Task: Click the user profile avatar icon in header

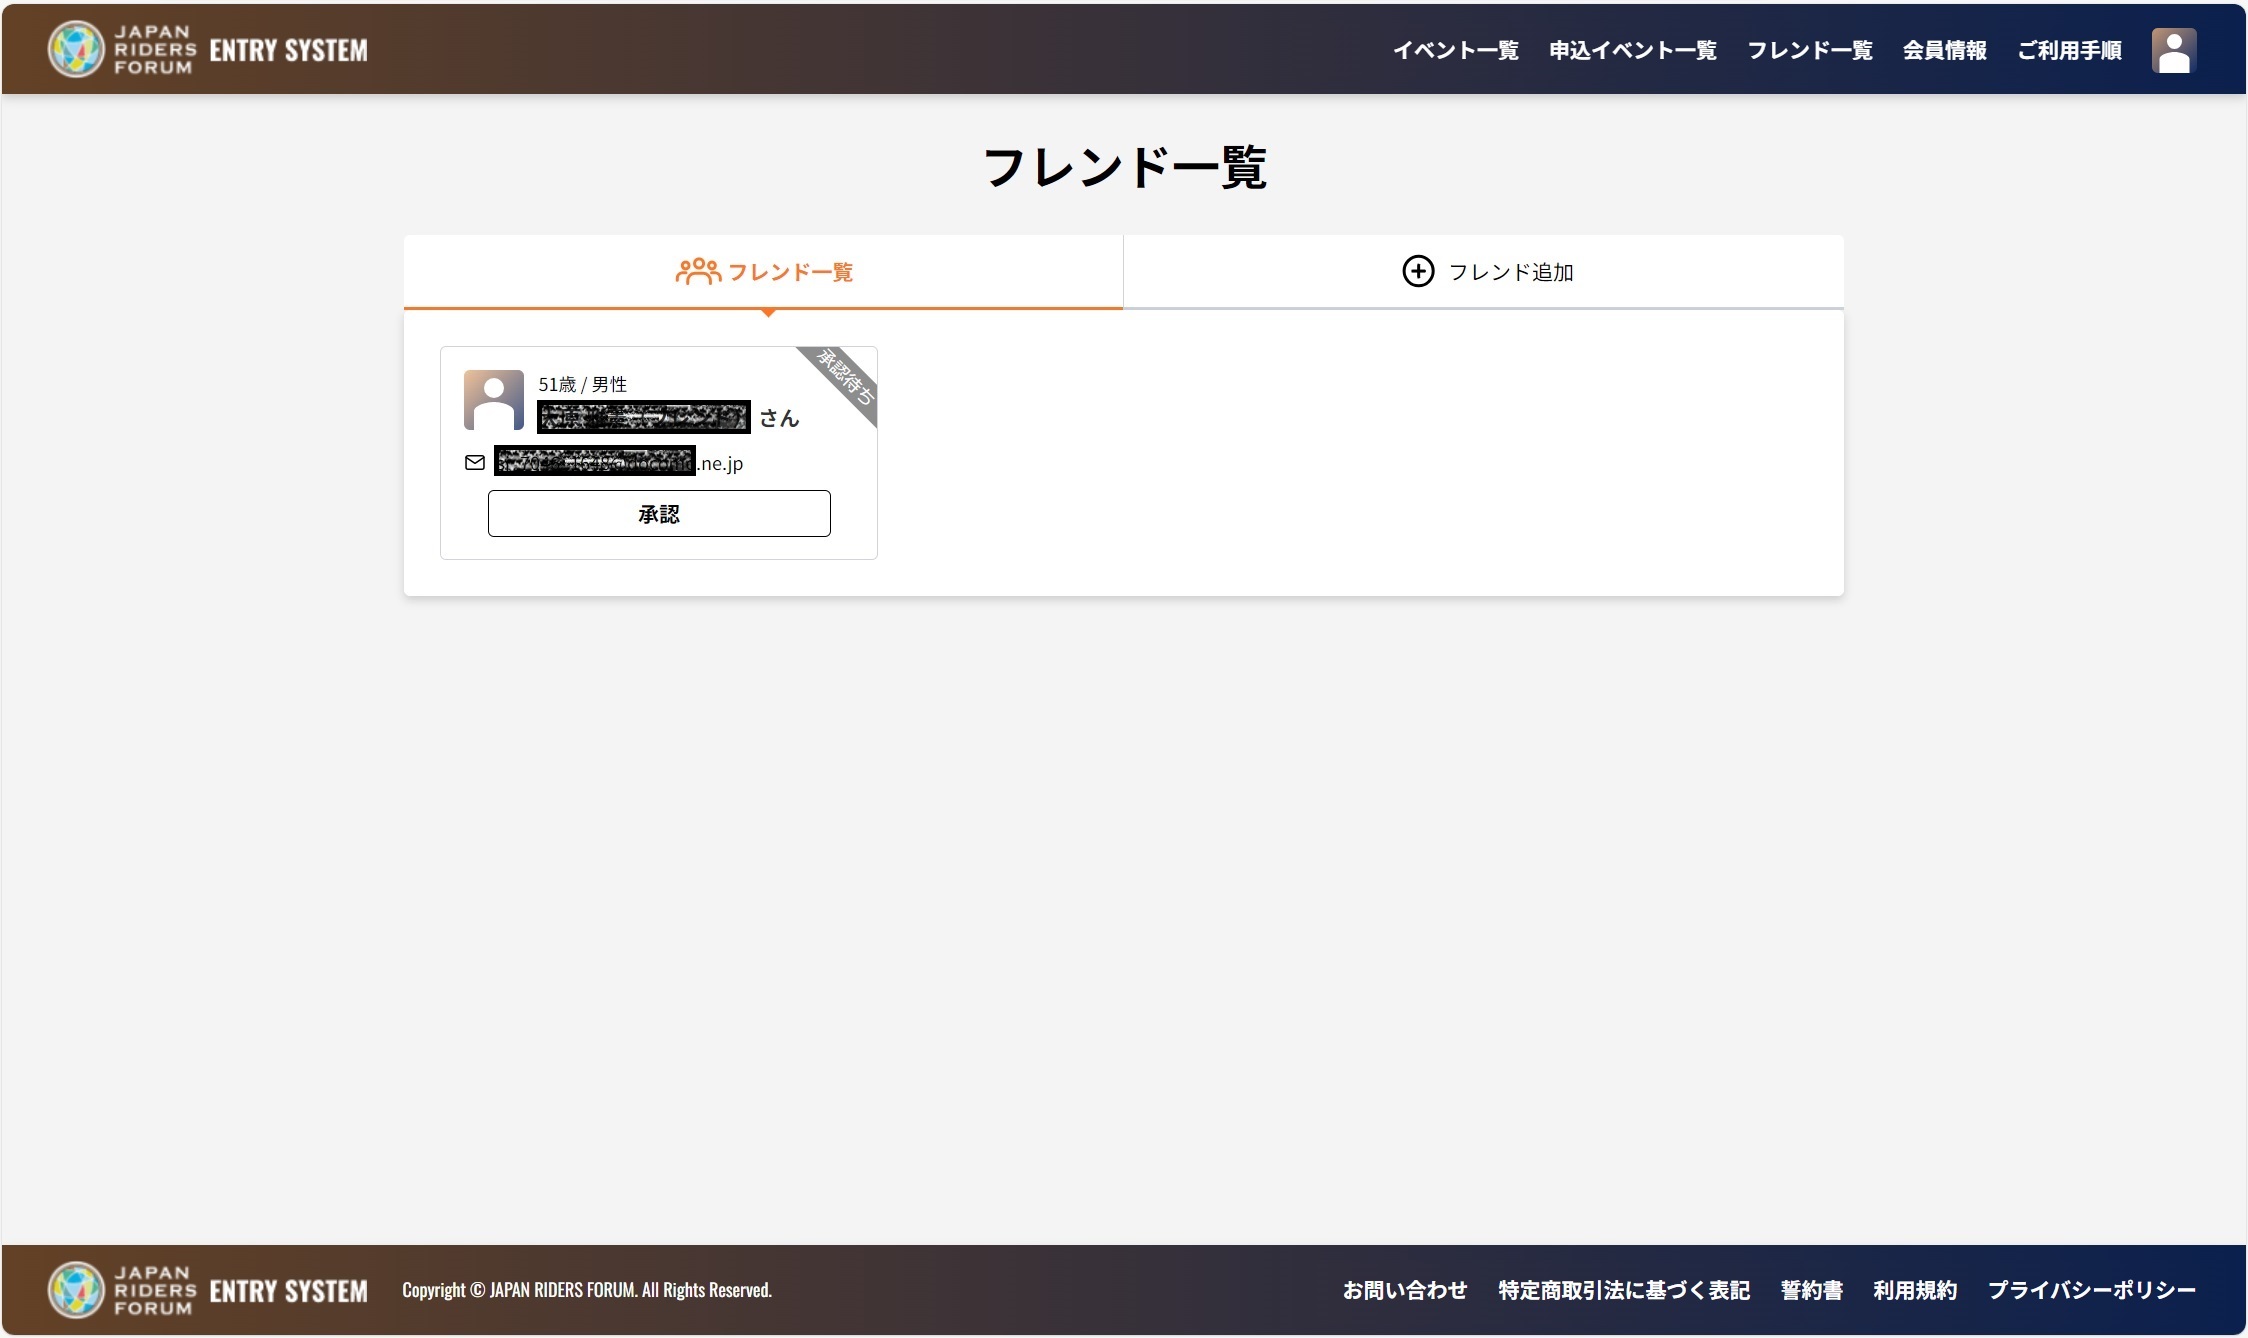Action: [x=2173, y=50]
